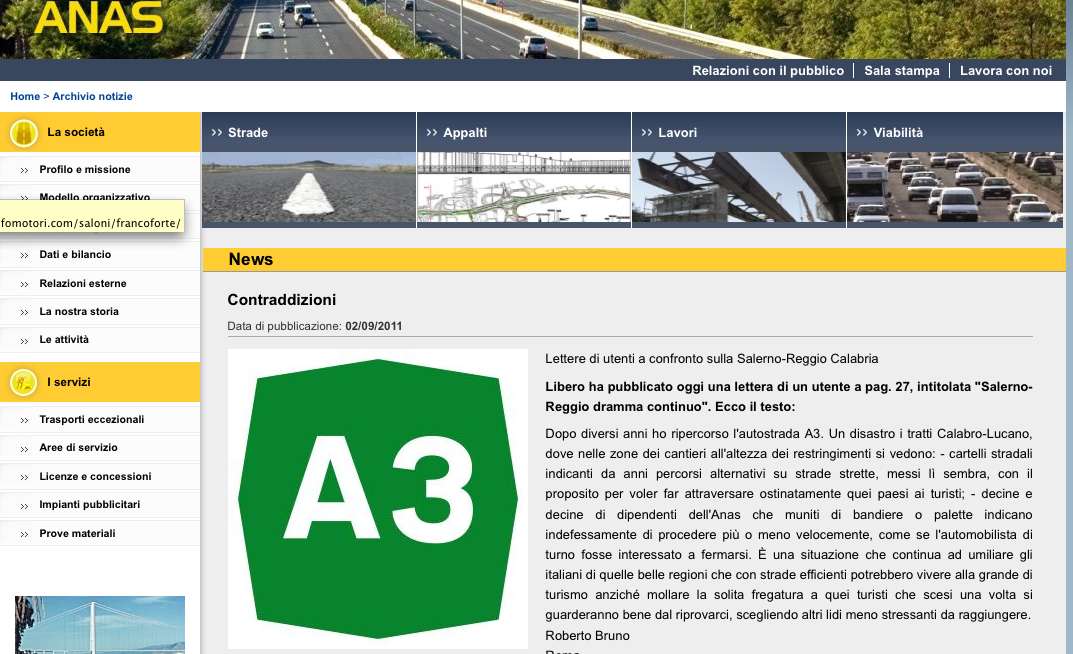Screen dimensions: 1073x654
Task: Open the Viabilità traffic image
Action: point(955,187)
